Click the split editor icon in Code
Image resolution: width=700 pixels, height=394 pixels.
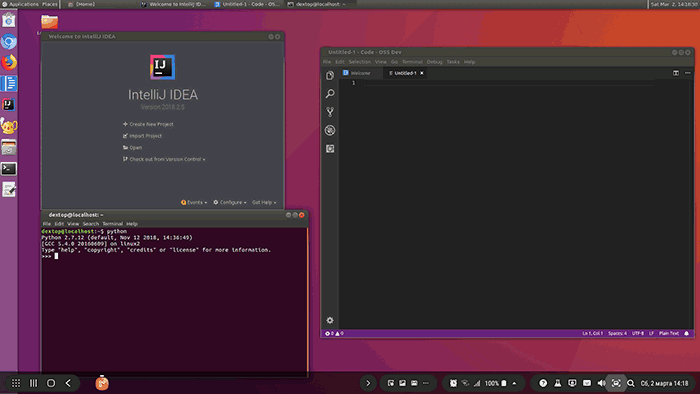pyautogui.click(x=676, y=73)
